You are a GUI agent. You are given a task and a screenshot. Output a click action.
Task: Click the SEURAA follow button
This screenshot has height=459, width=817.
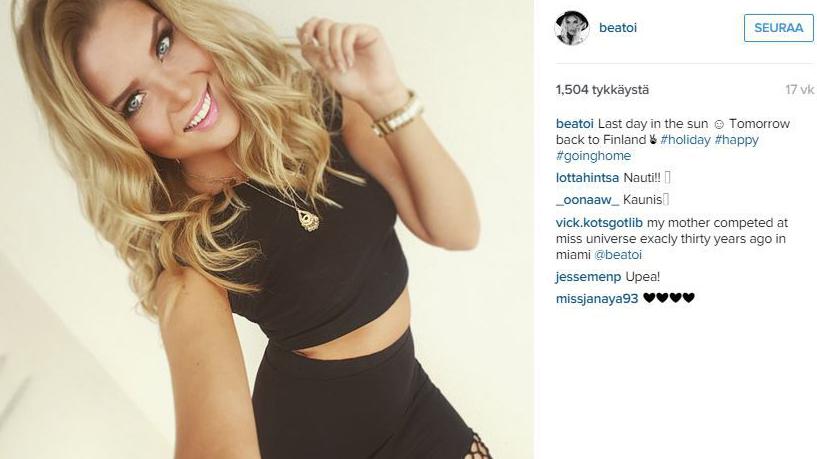click(x=778, y=28)
